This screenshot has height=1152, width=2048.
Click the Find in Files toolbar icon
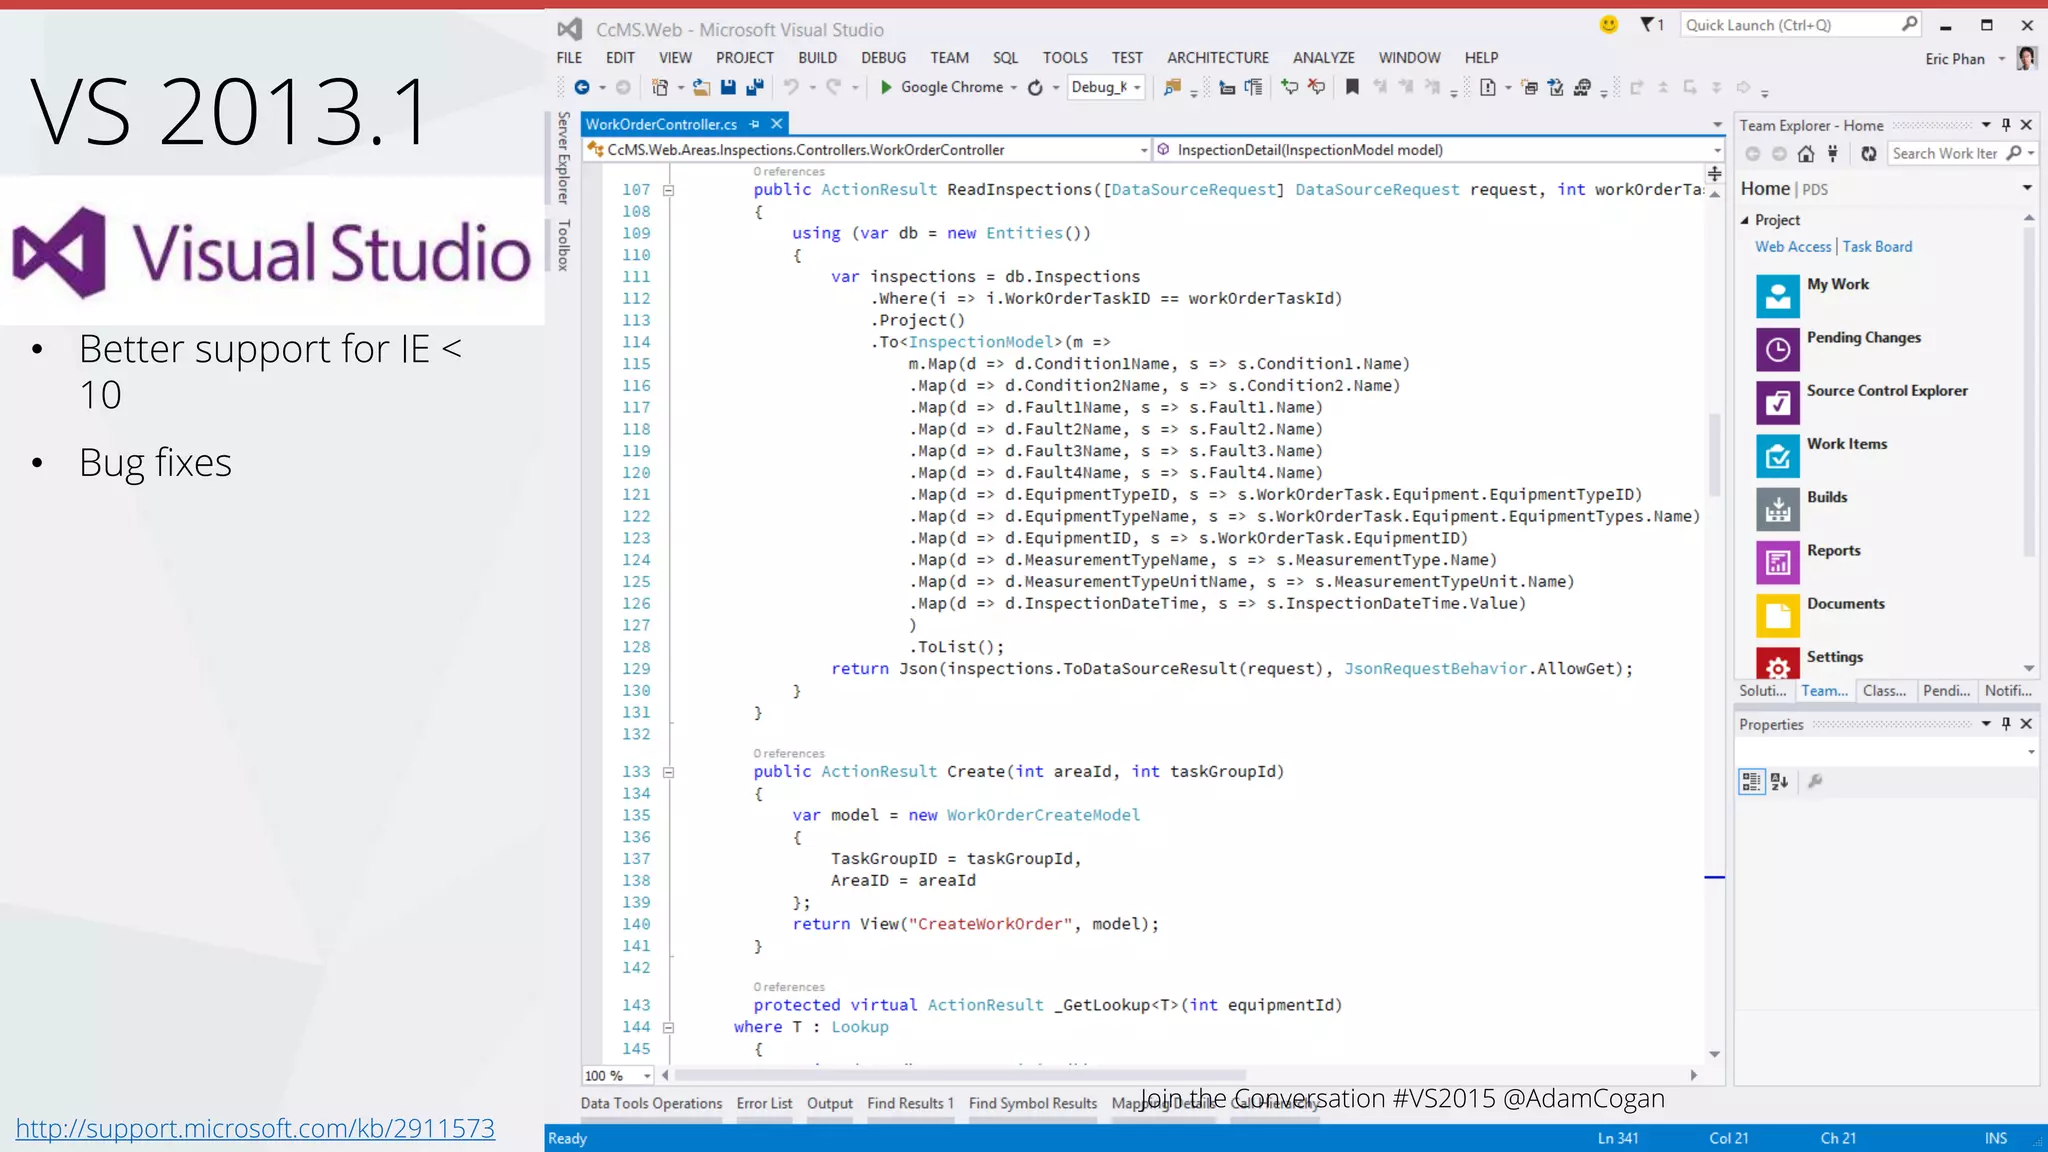[x=1172, y=88]
